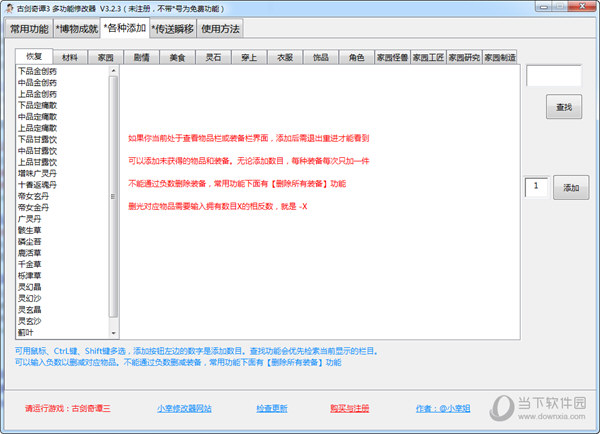
Task: Open the *博物成就 tab
Action: coord(77,29)
